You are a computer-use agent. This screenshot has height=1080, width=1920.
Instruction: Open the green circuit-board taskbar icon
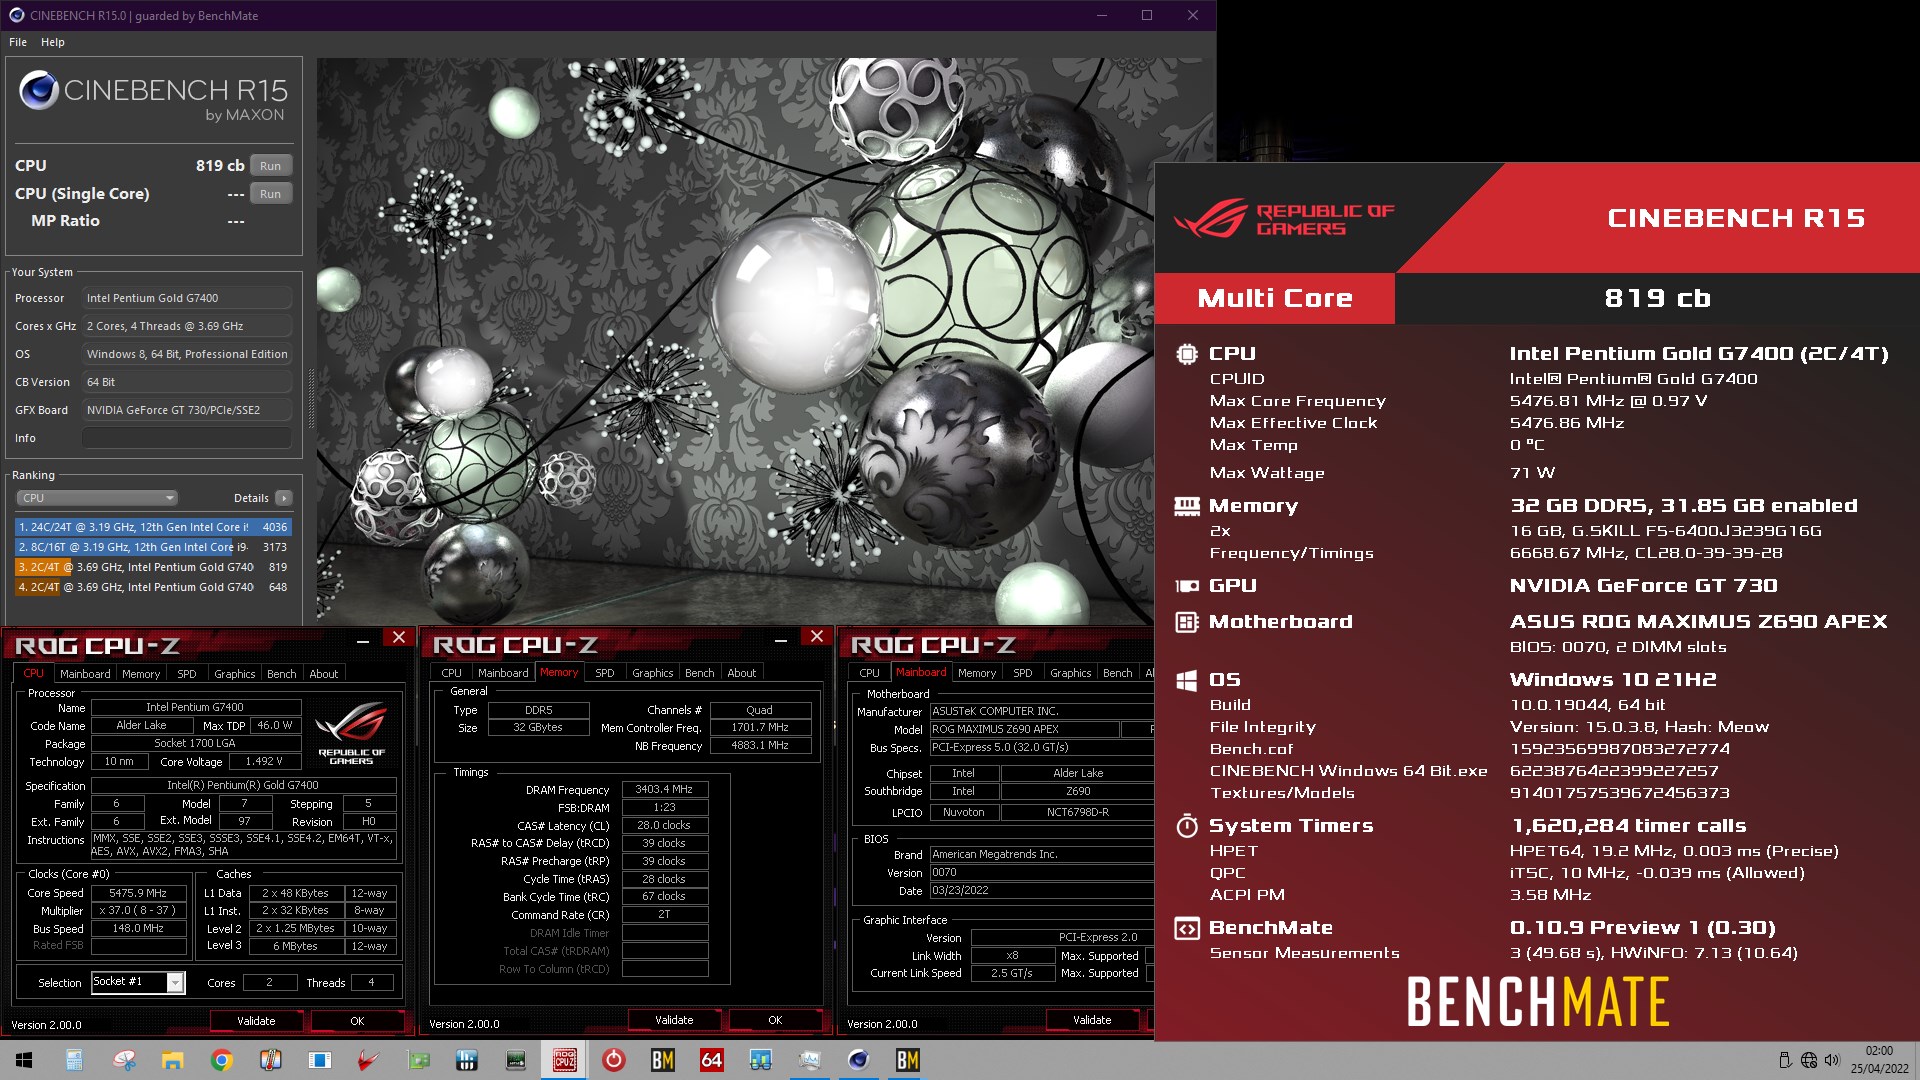point(418,1060)
